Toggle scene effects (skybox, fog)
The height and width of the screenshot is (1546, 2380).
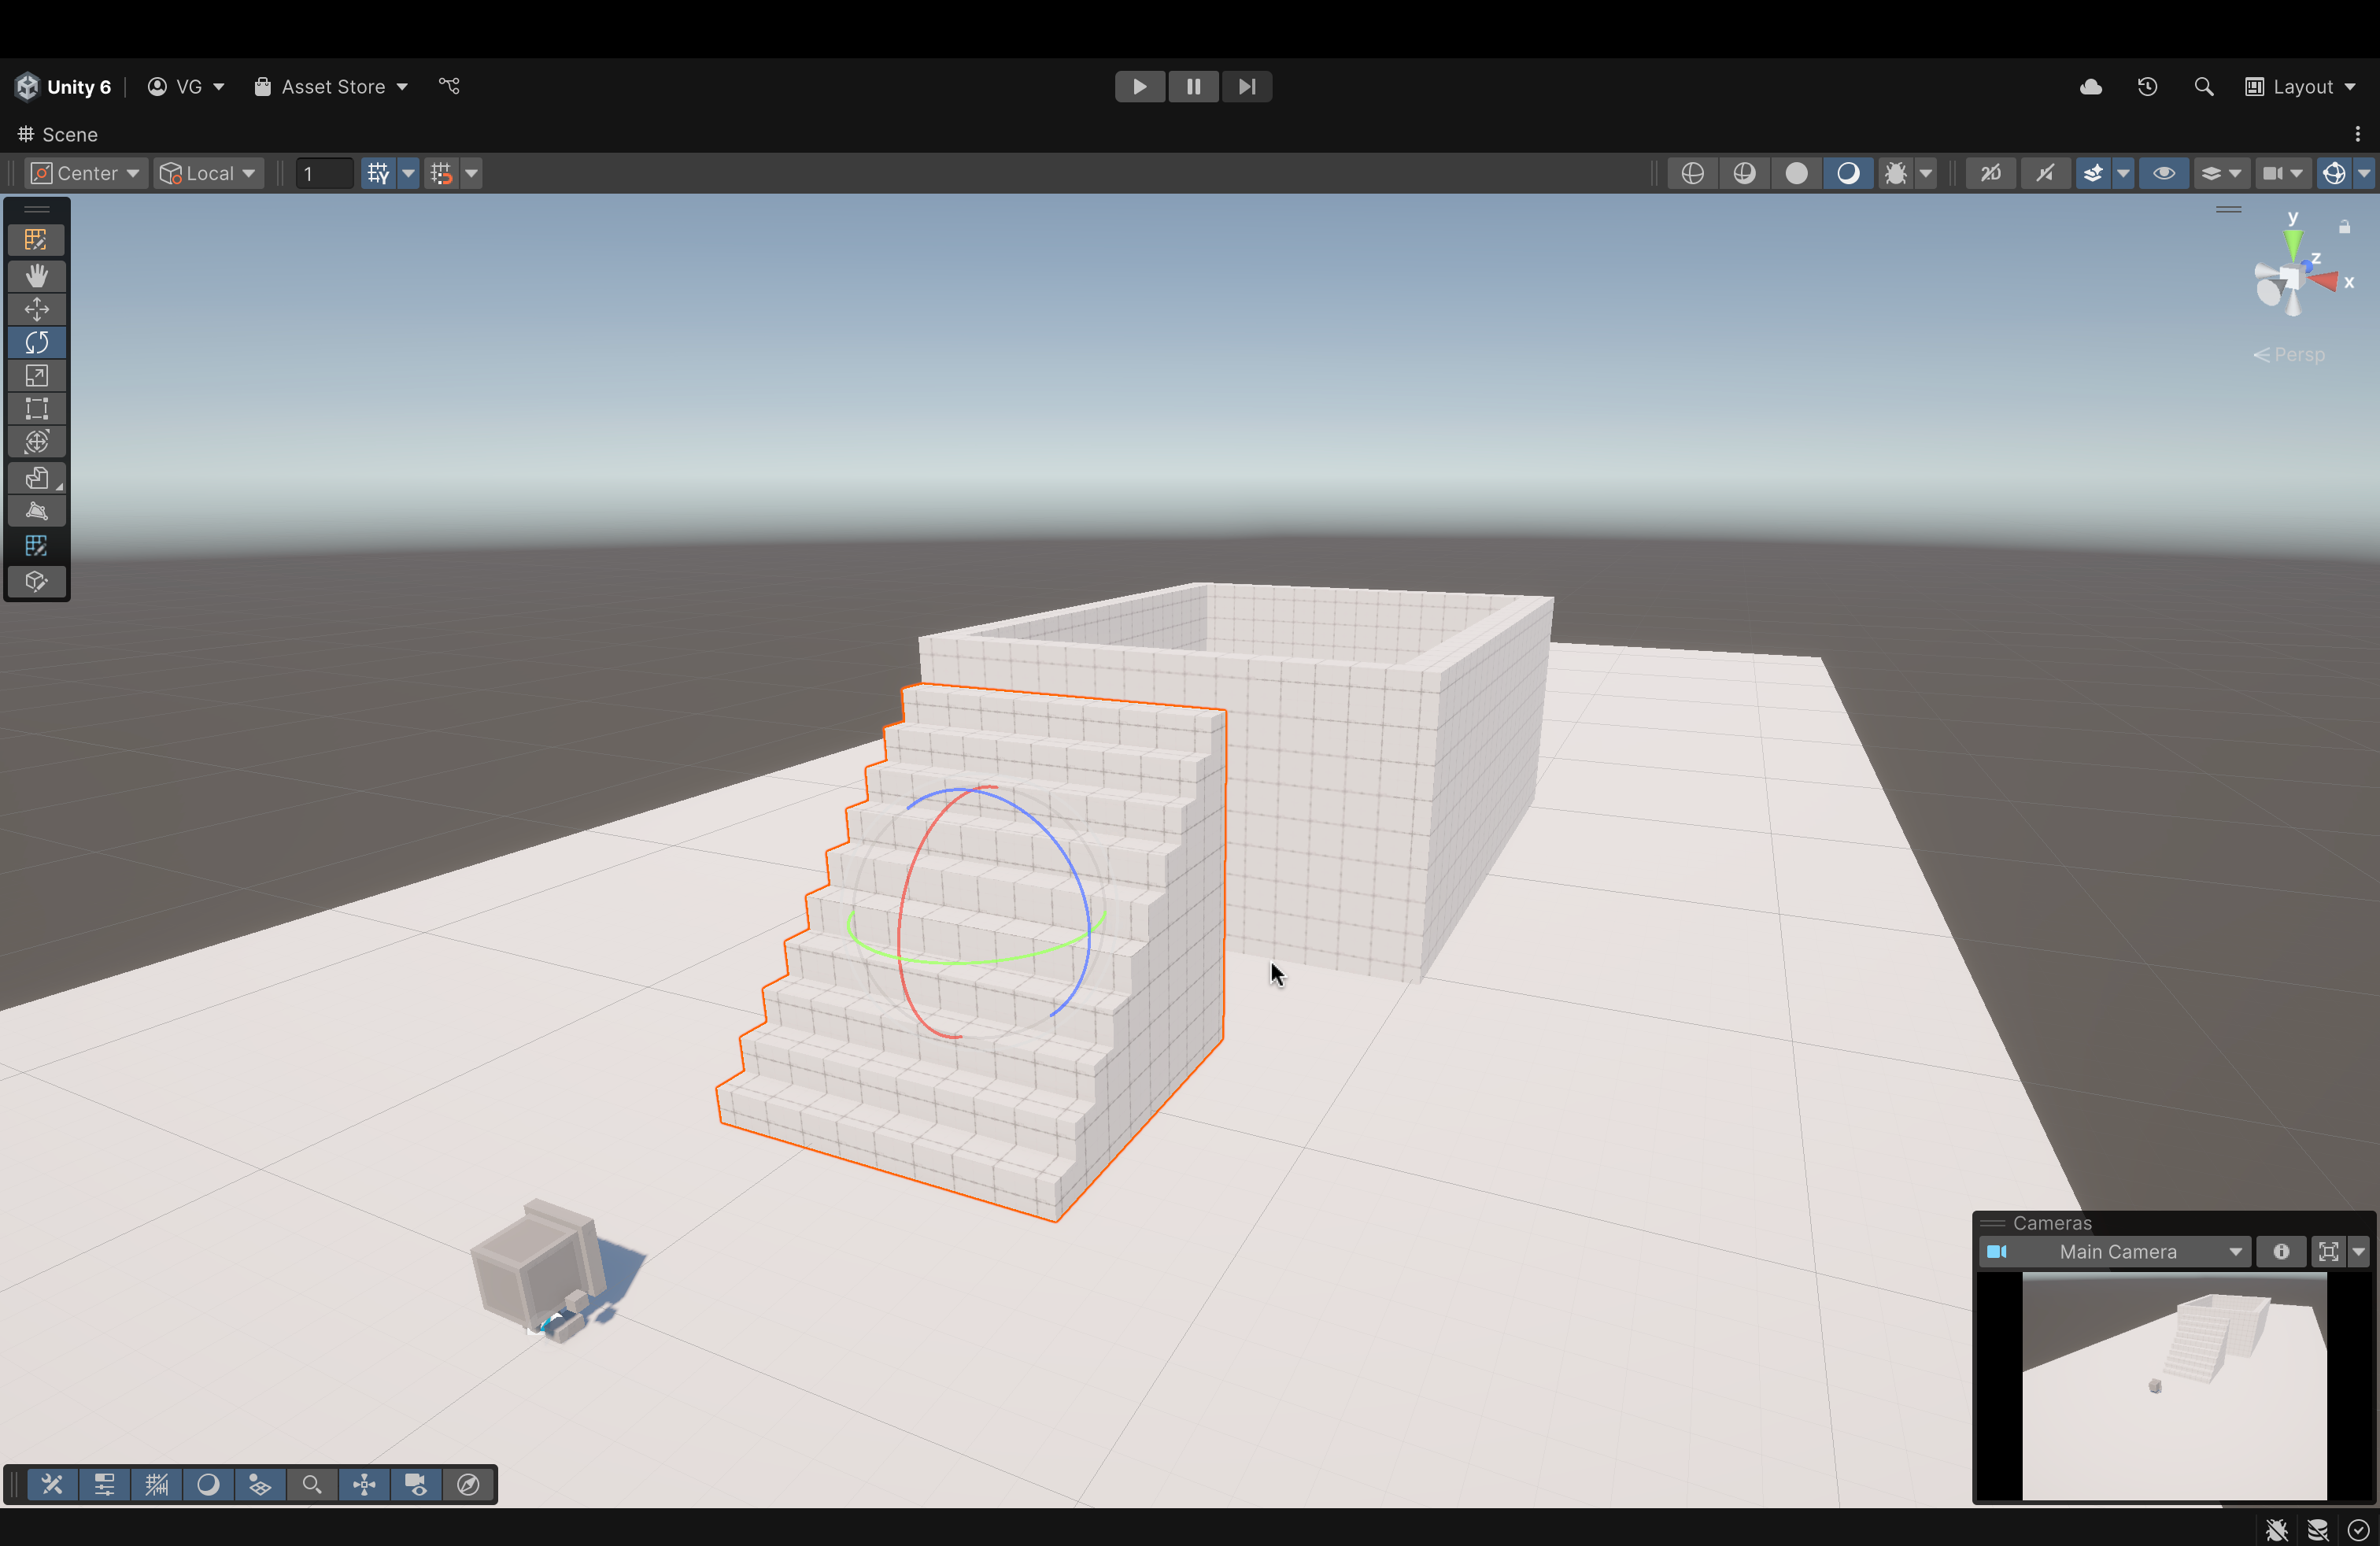click(2093, 173)
